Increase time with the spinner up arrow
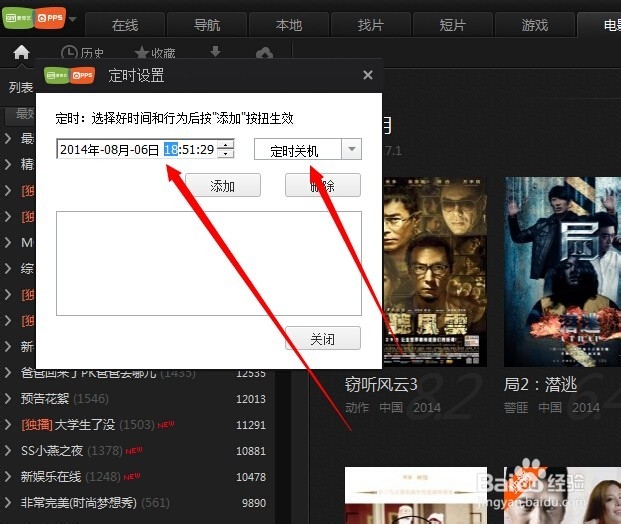 [x=226, y=144]
